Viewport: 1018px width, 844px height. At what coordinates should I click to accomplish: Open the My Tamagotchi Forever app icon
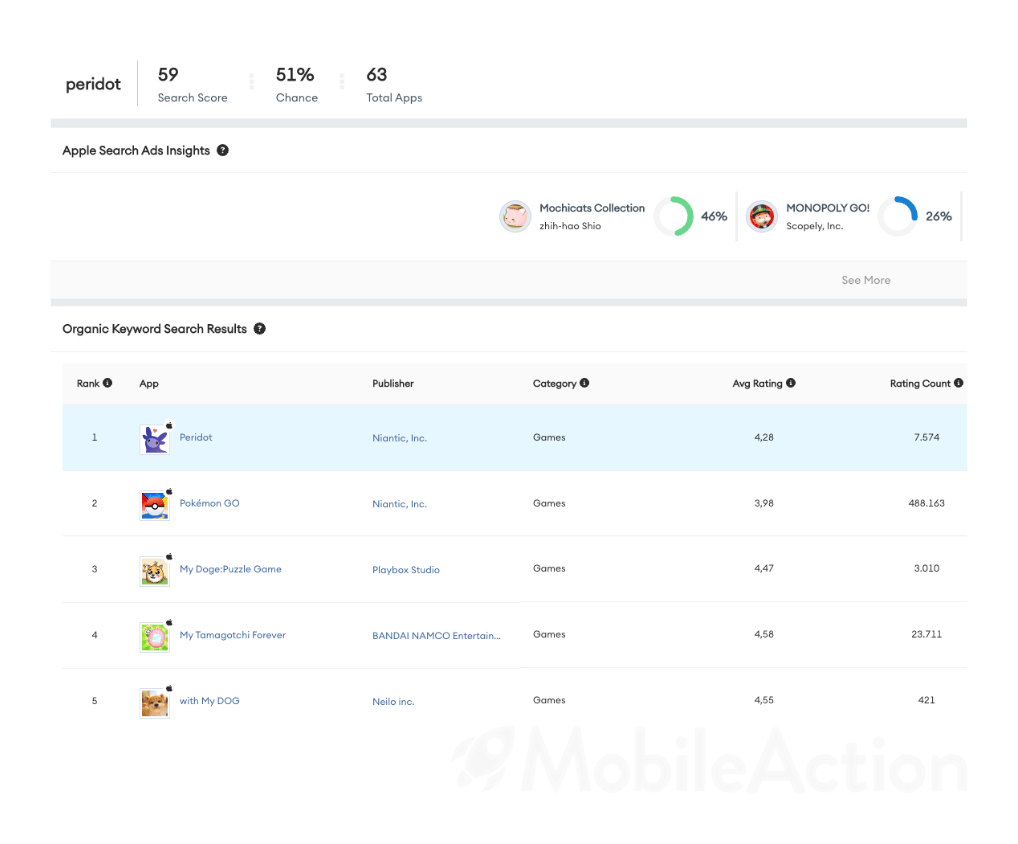point(155,637)
